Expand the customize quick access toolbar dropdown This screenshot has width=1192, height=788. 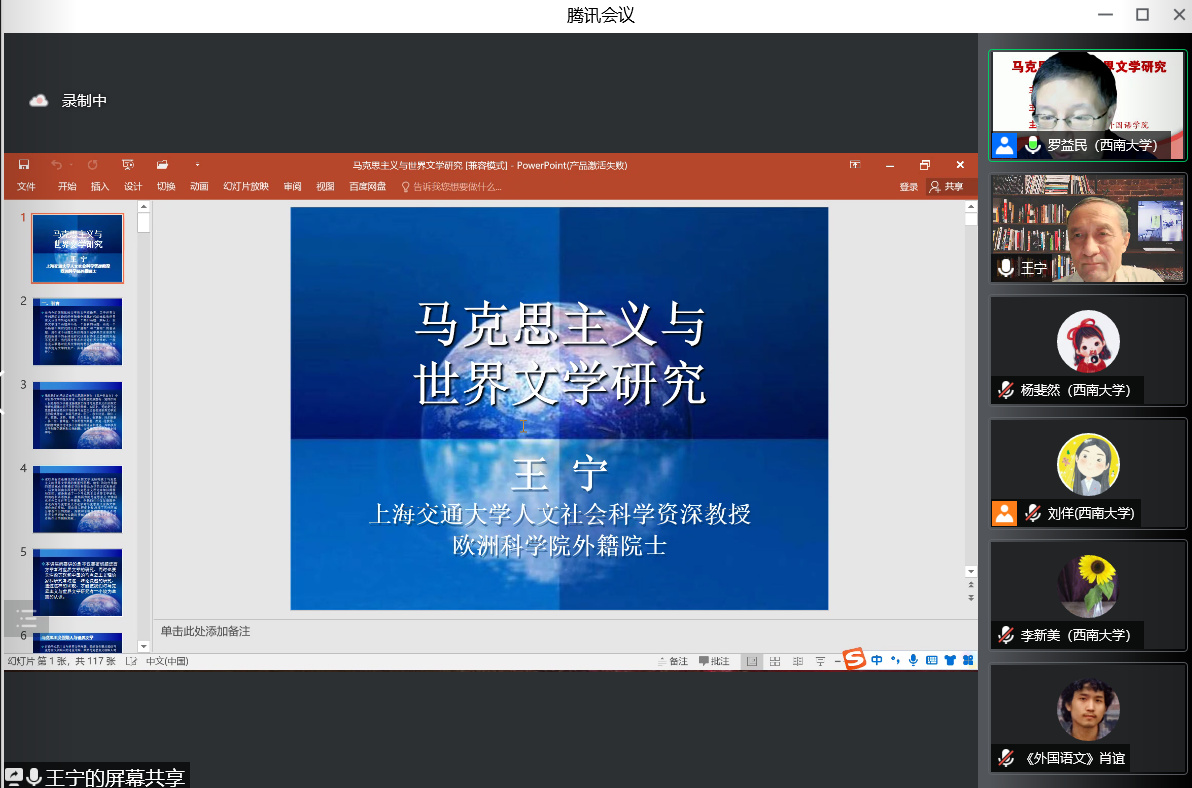point(197,165)
